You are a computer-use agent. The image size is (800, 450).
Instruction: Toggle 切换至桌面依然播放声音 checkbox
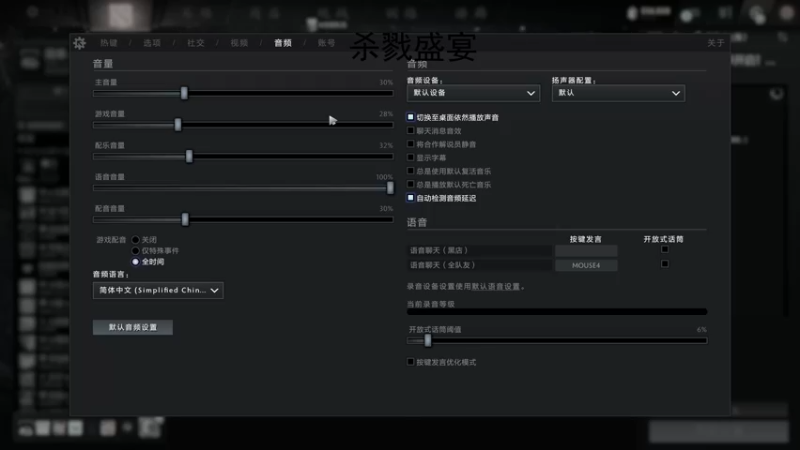[411, 117]
